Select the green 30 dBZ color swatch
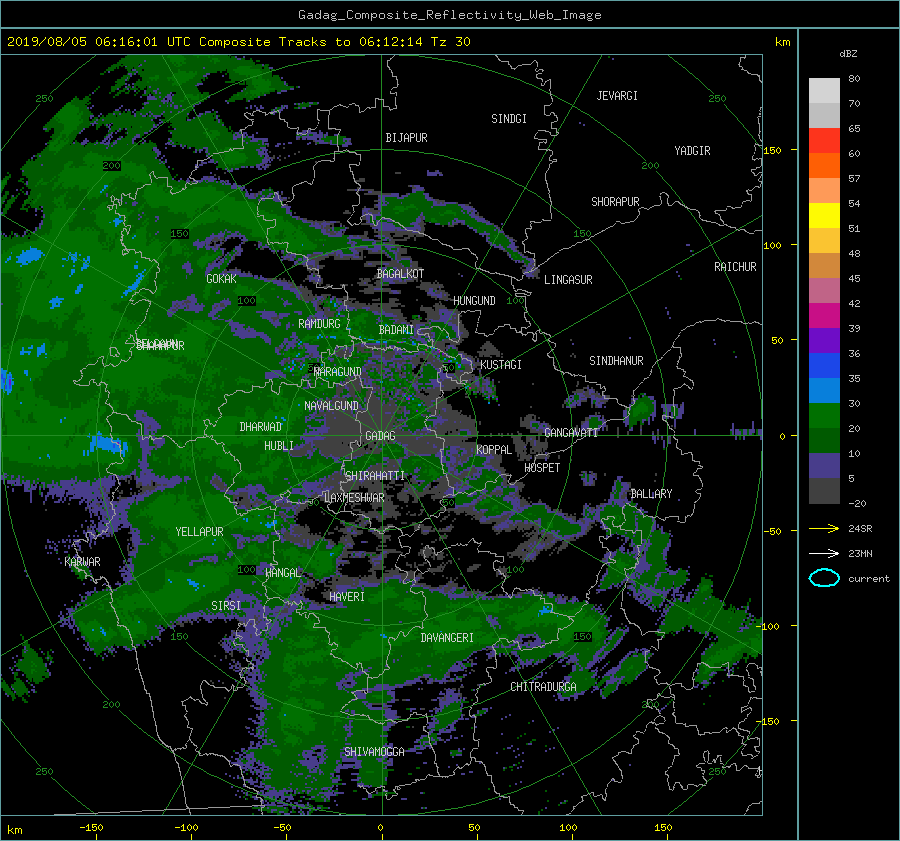Screen dimensions: 900x841 coord(824,416)
